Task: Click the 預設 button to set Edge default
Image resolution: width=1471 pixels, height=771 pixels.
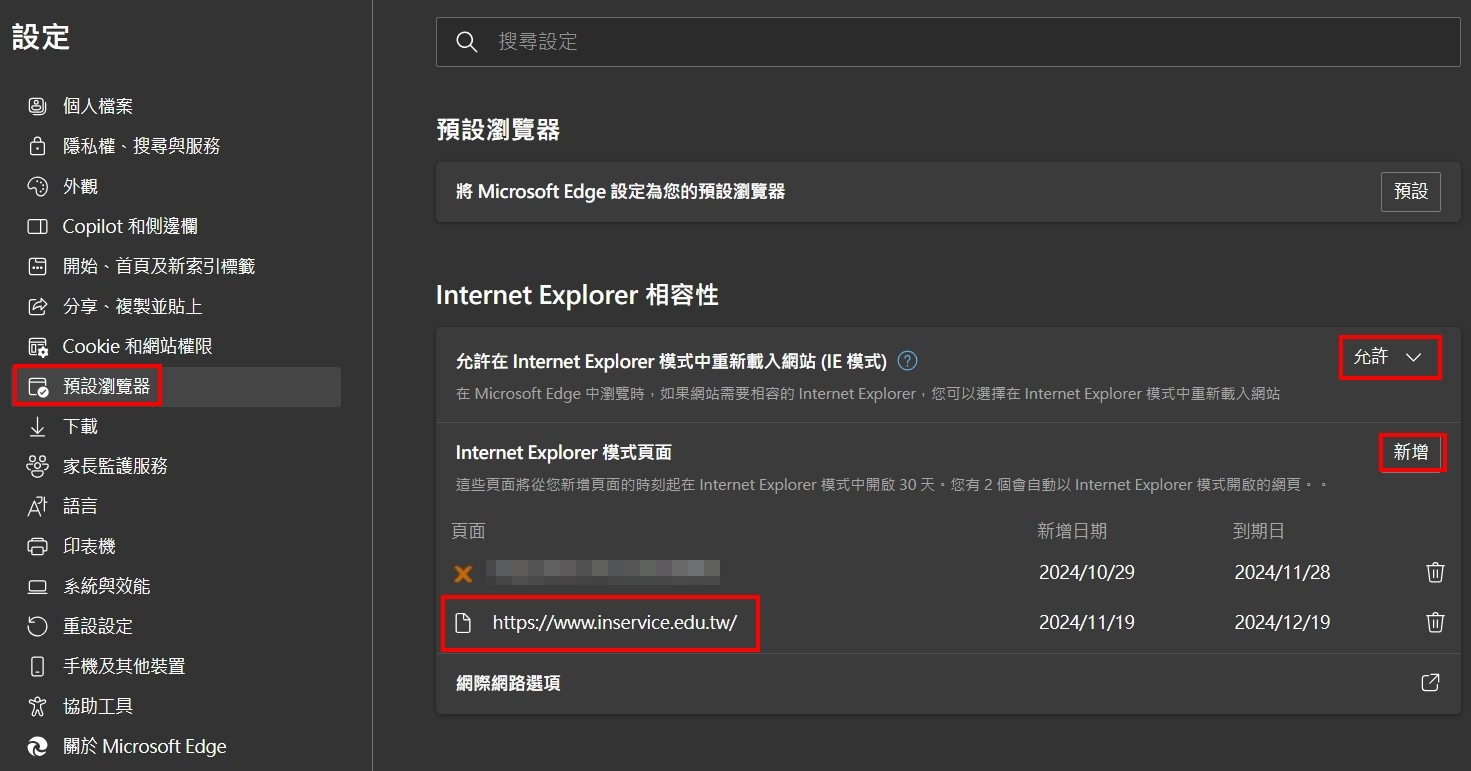Action: (x=1411, y=191)
